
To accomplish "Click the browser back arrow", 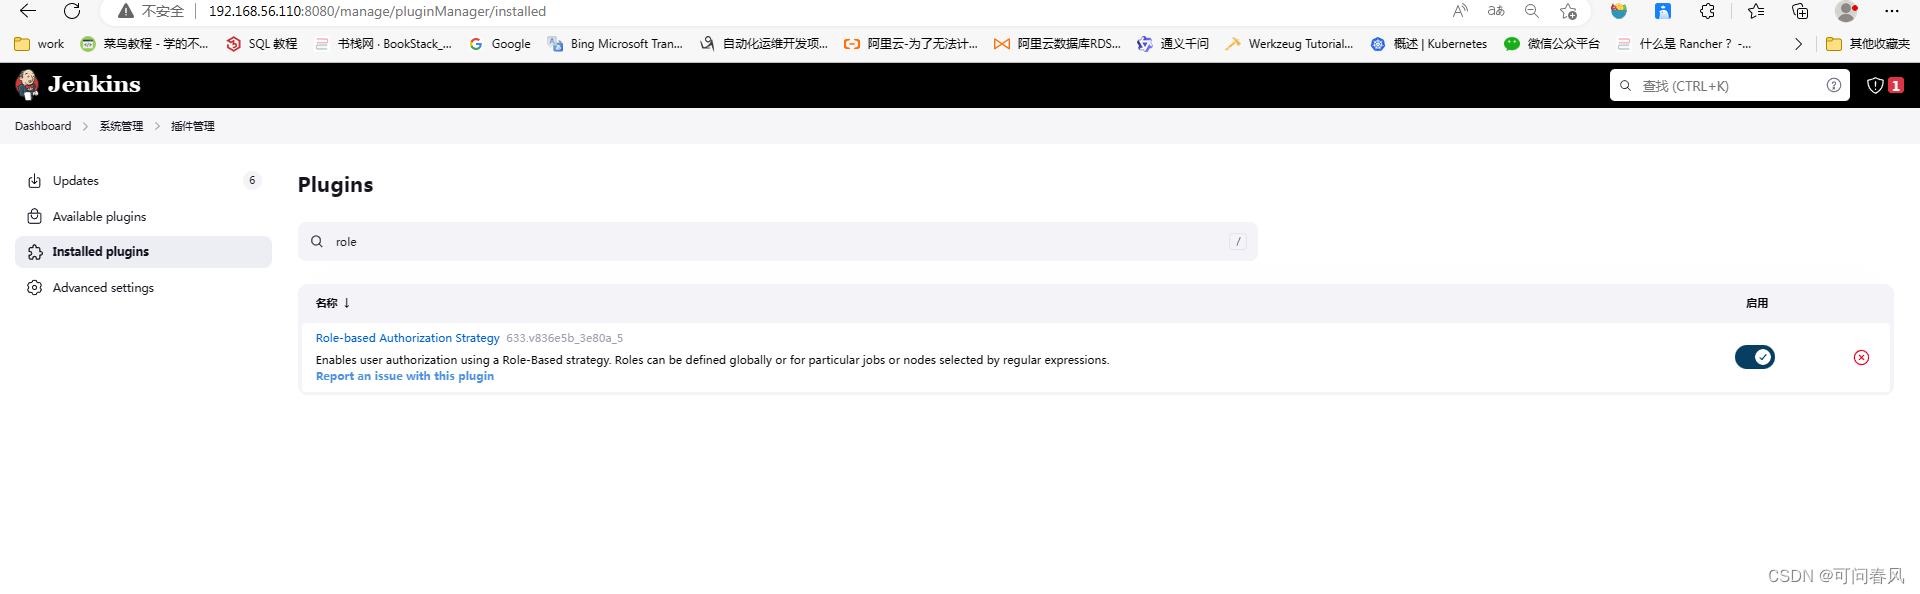I will point(28,11).
